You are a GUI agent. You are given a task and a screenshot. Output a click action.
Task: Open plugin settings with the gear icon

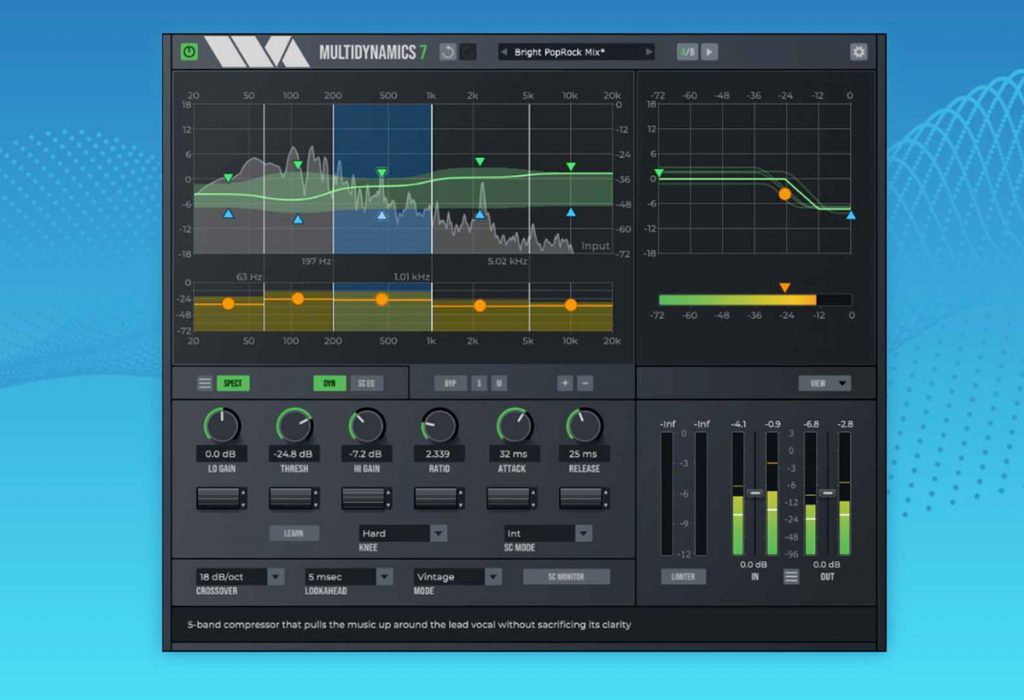point(858,52)
